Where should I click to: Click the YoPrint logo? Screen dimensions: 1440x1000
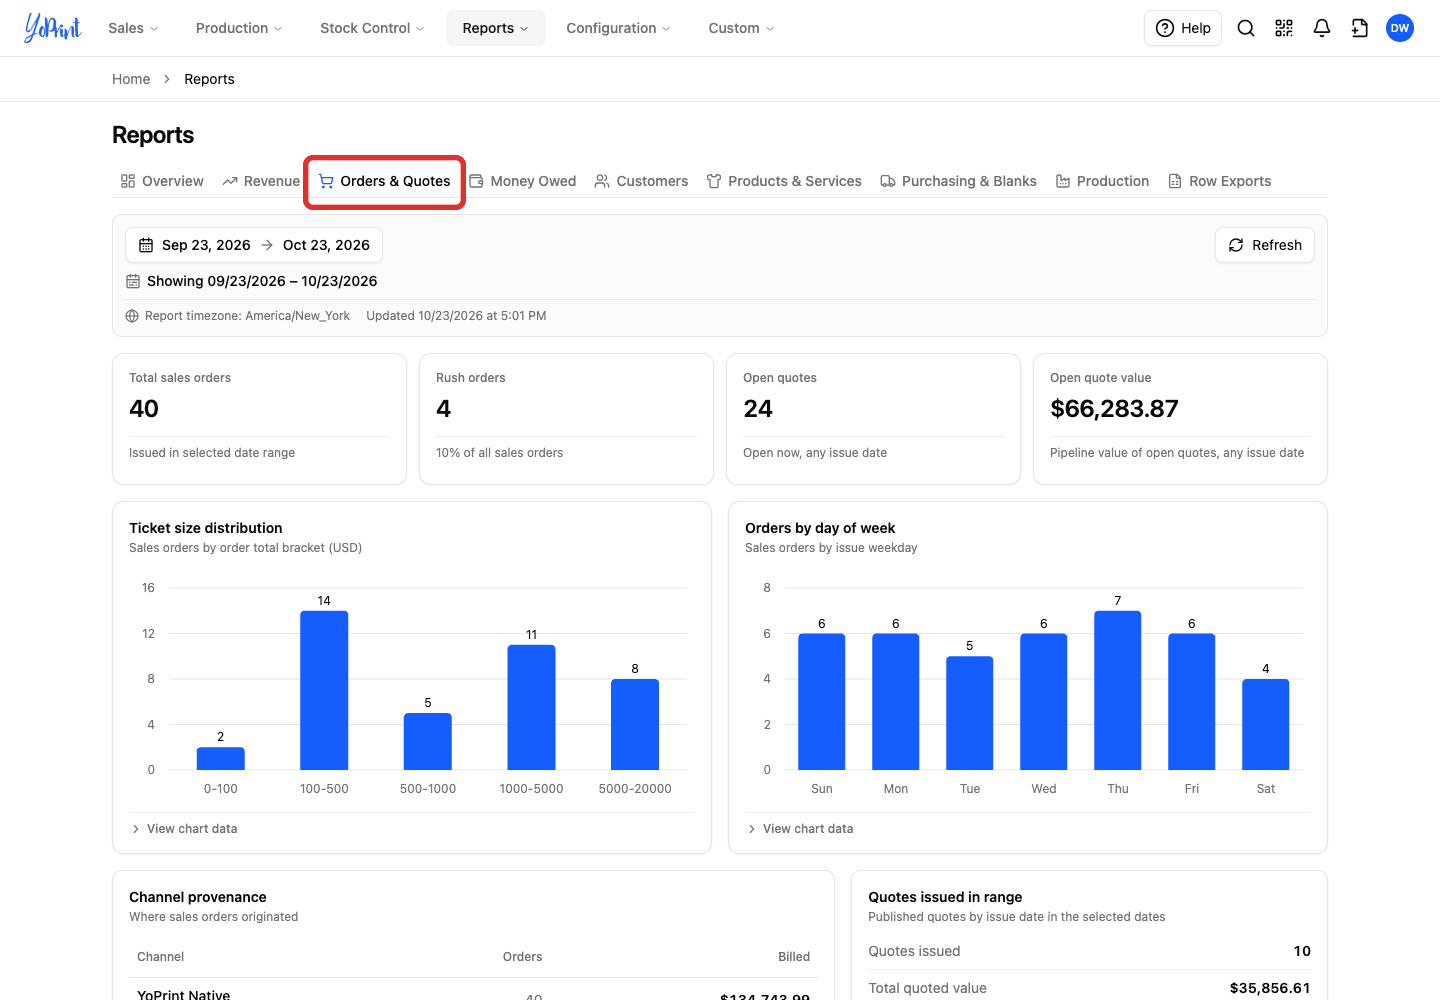click(53, 28)
